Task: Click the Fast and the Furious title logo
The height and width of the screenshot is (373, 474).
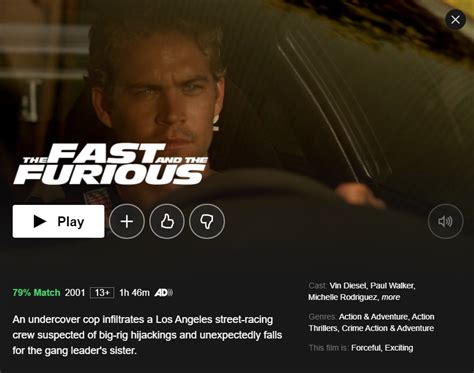Action: click(111, 164)
